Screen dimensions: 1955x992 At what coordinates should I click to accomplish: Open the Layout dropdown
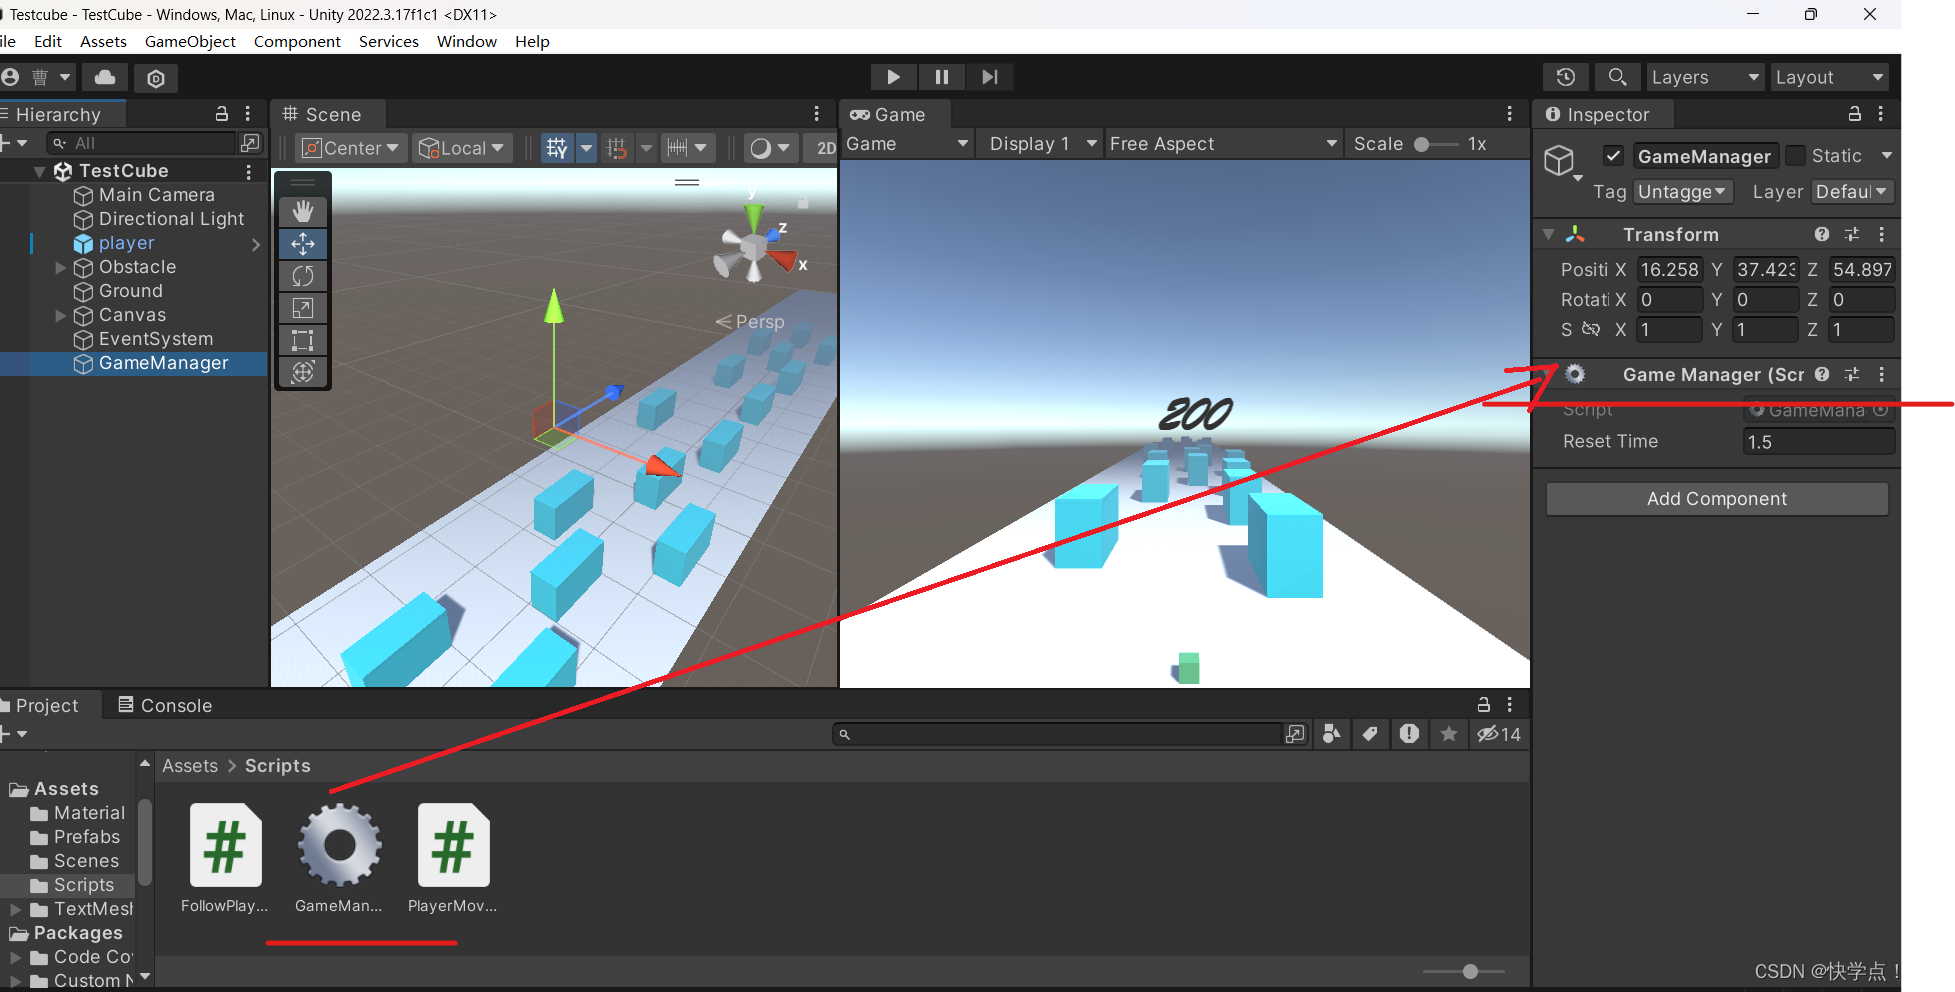1829,77
